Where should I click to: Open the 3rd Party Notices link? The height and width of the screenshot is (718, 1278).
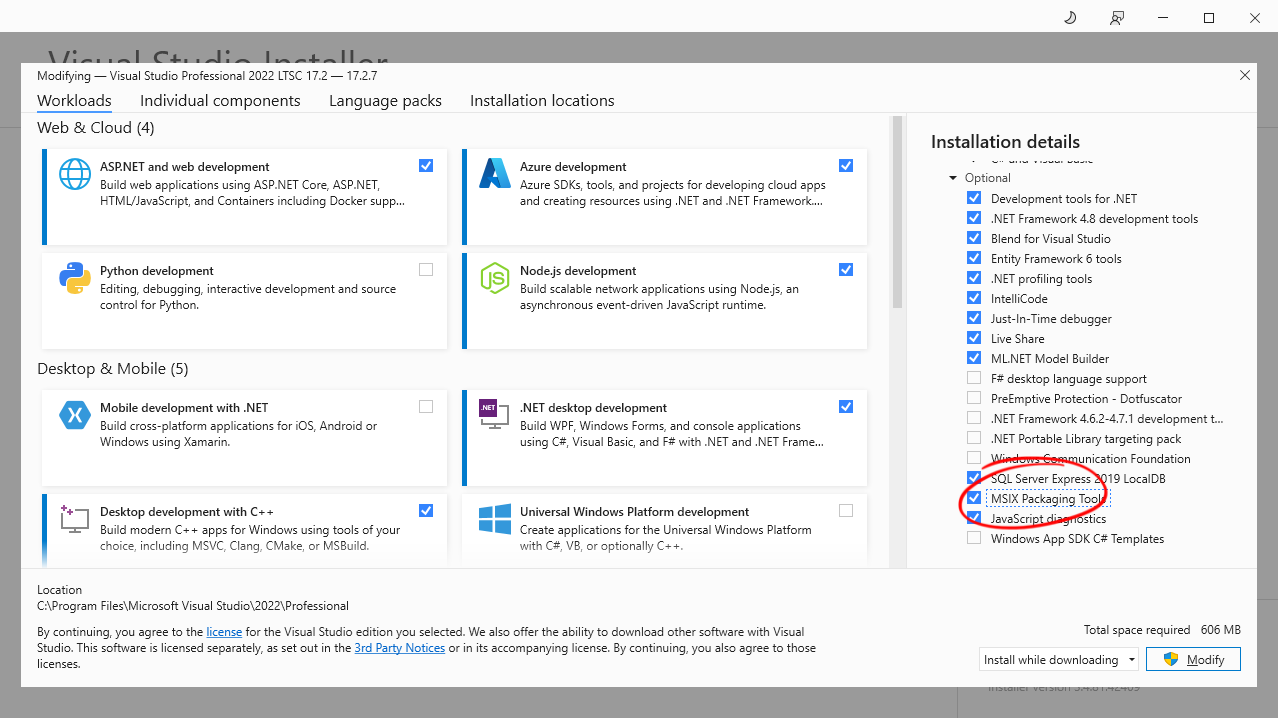(400, 648)
